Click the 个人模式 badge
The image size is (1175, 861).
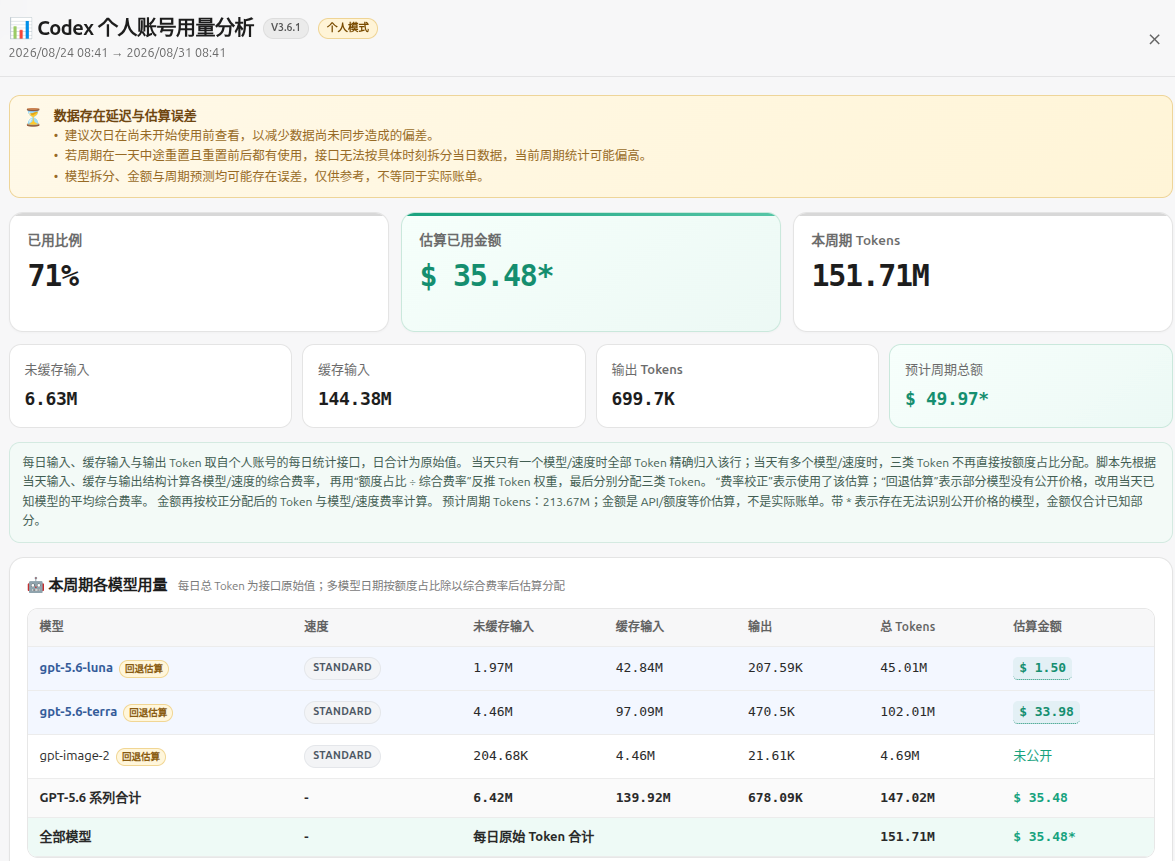348,28
